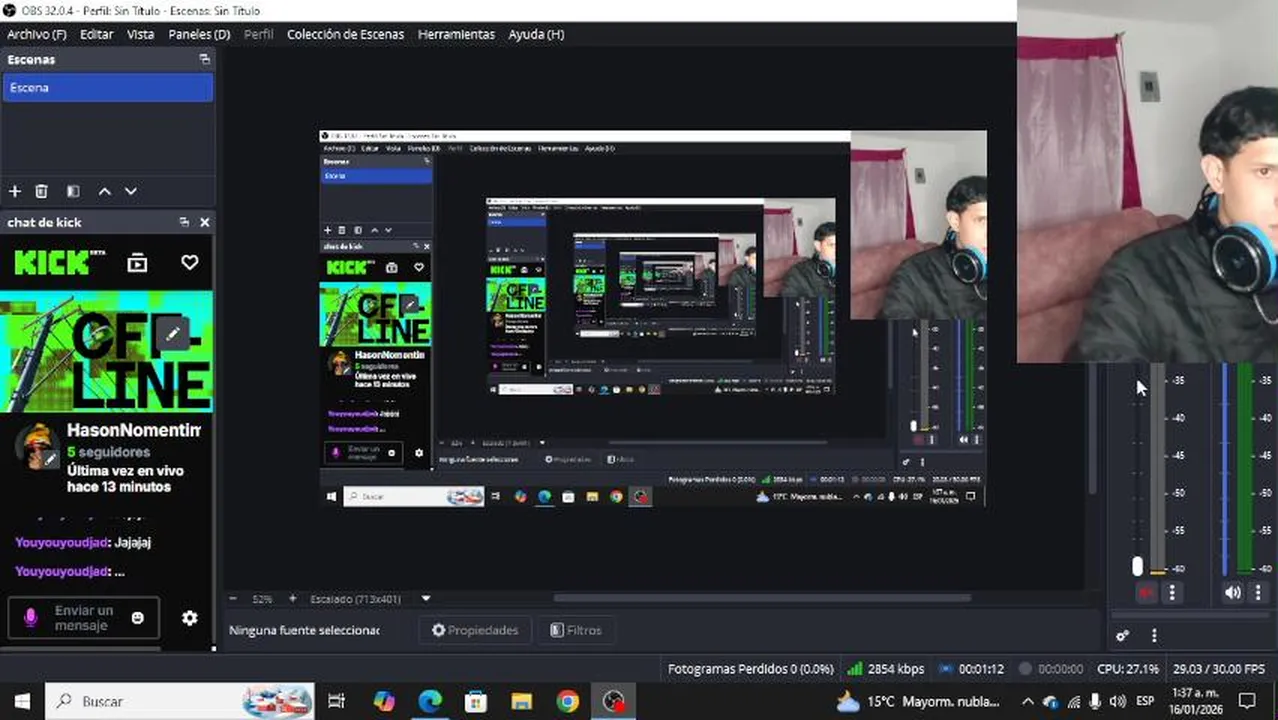The height and width of the screenshot is (720, 1278).
Task: Close the chat de kick dock
Action: tap(205, 222)
